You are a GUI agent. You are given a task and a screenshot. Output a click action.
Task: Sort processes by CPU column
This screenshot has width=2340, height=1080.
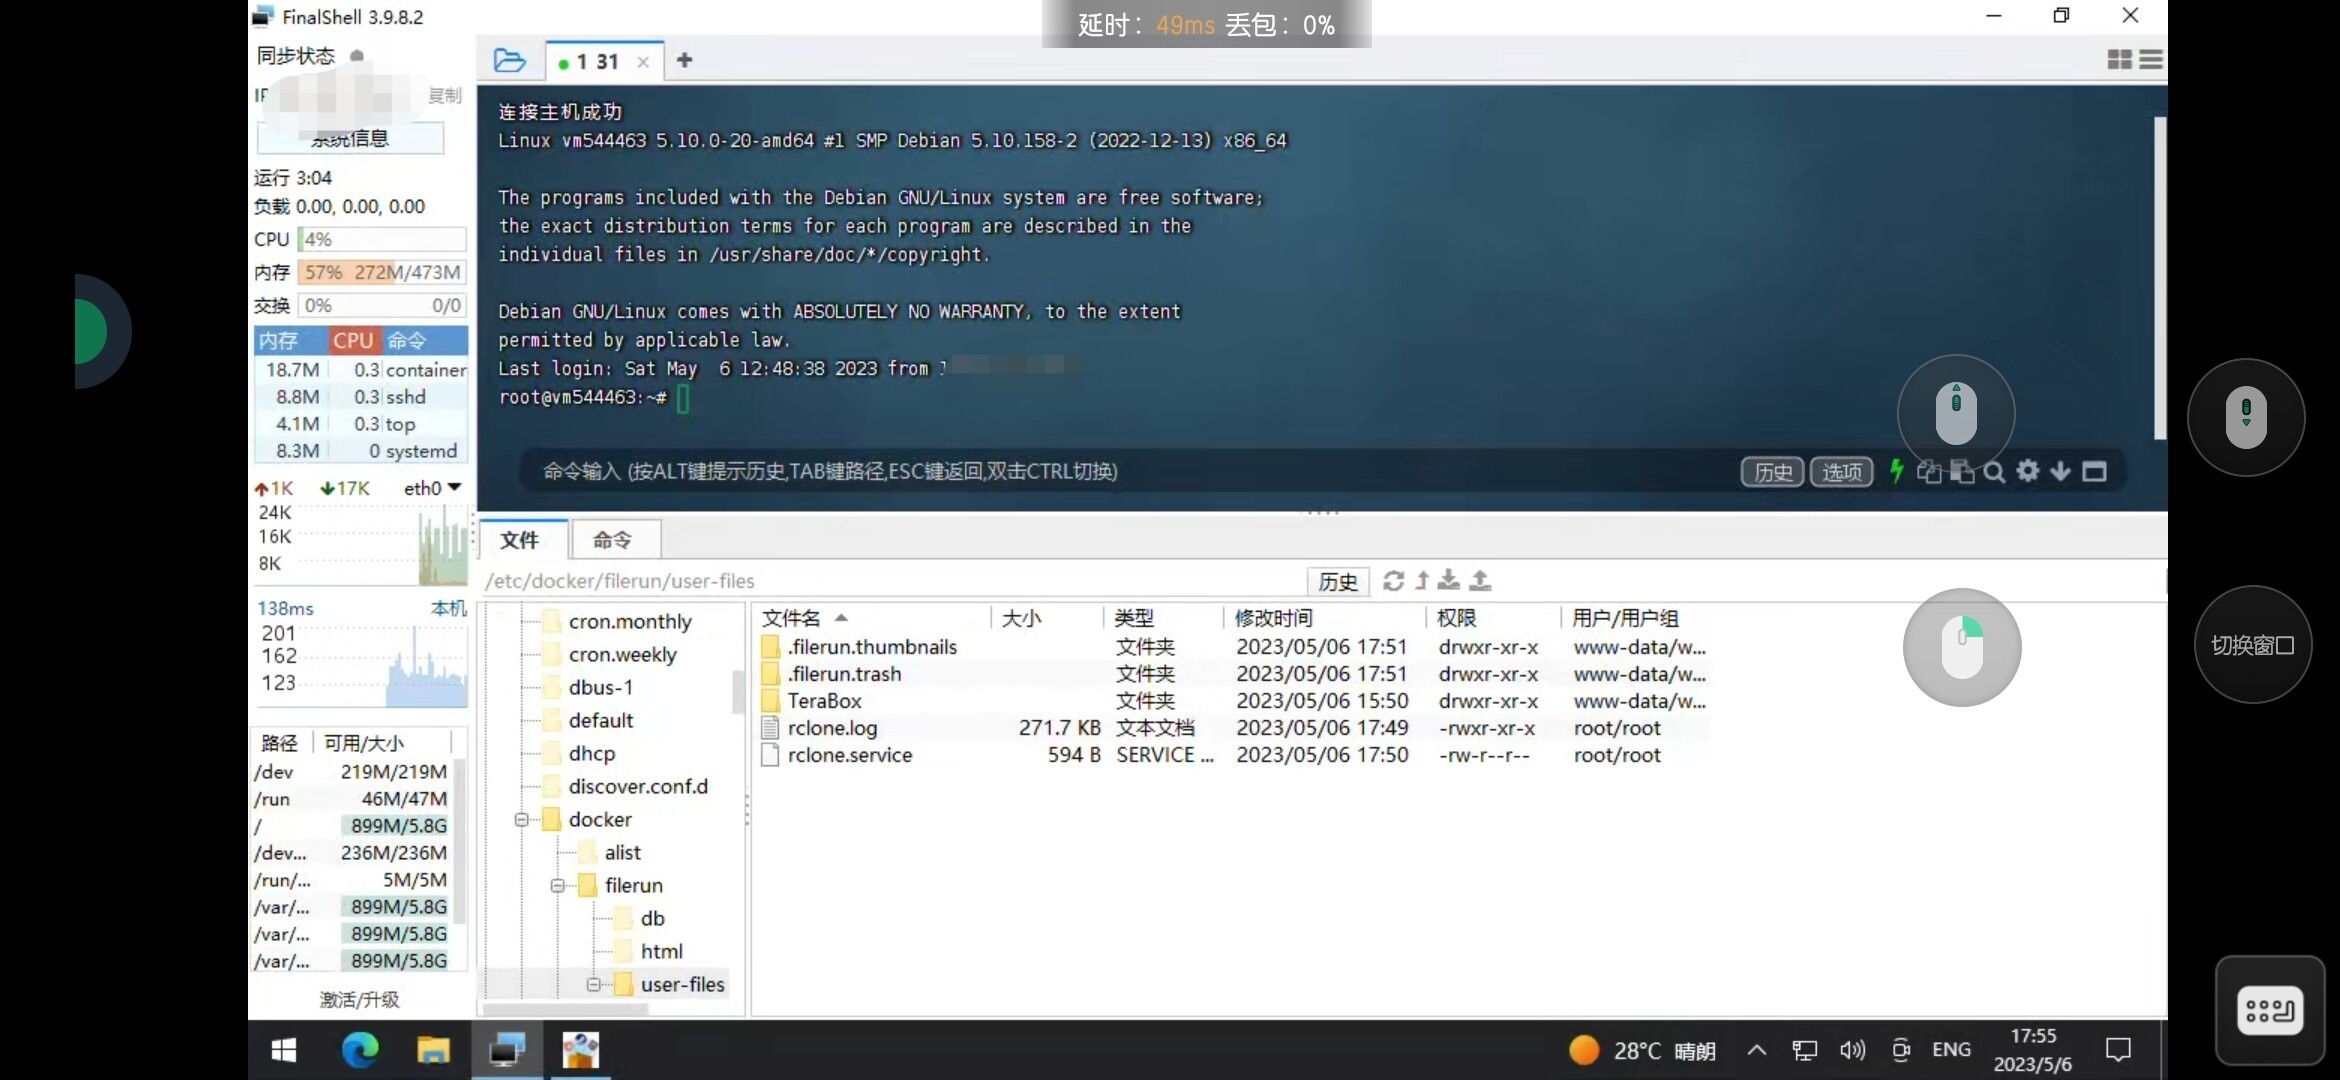tap(353, 340)
